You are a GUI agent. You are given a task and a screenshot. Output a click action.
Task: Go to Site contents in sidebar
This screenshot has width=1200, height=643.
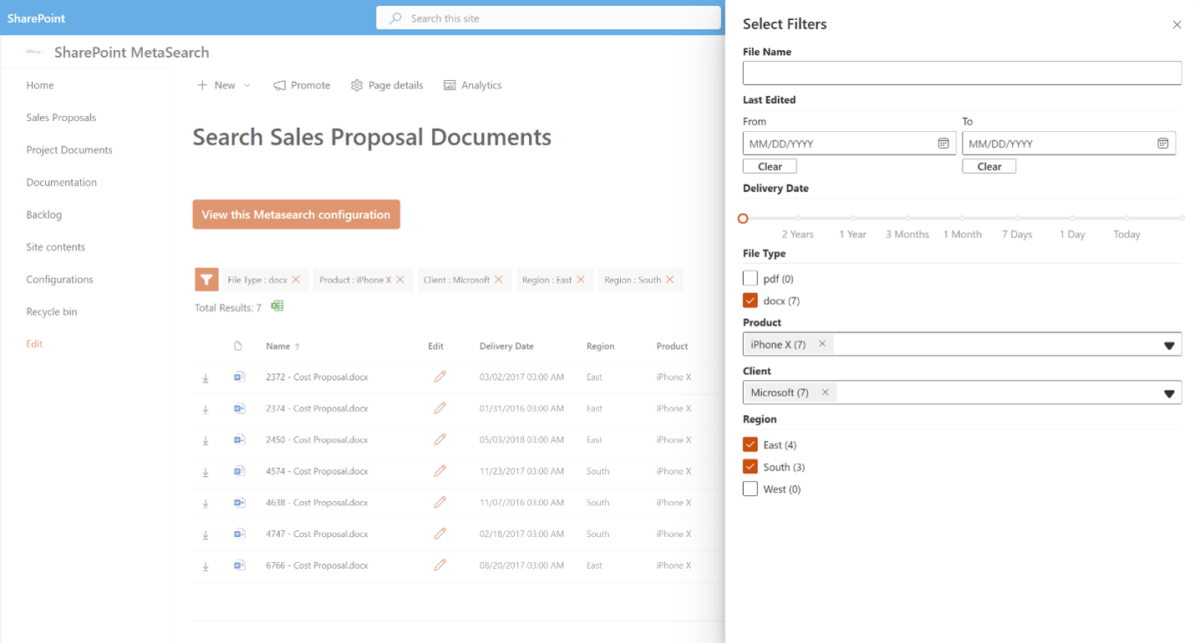[x=56, y=247]
